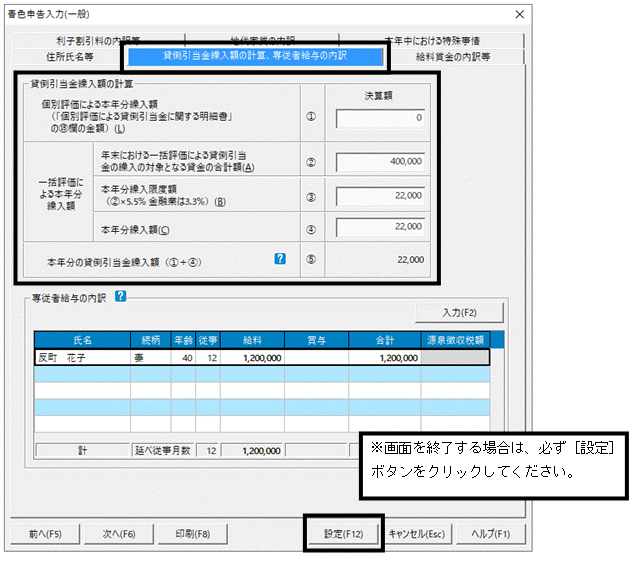Select 給料 cell in 反町 花子 row
The width and height of the screenshot is (642, 562).
(x=252, y=358)
